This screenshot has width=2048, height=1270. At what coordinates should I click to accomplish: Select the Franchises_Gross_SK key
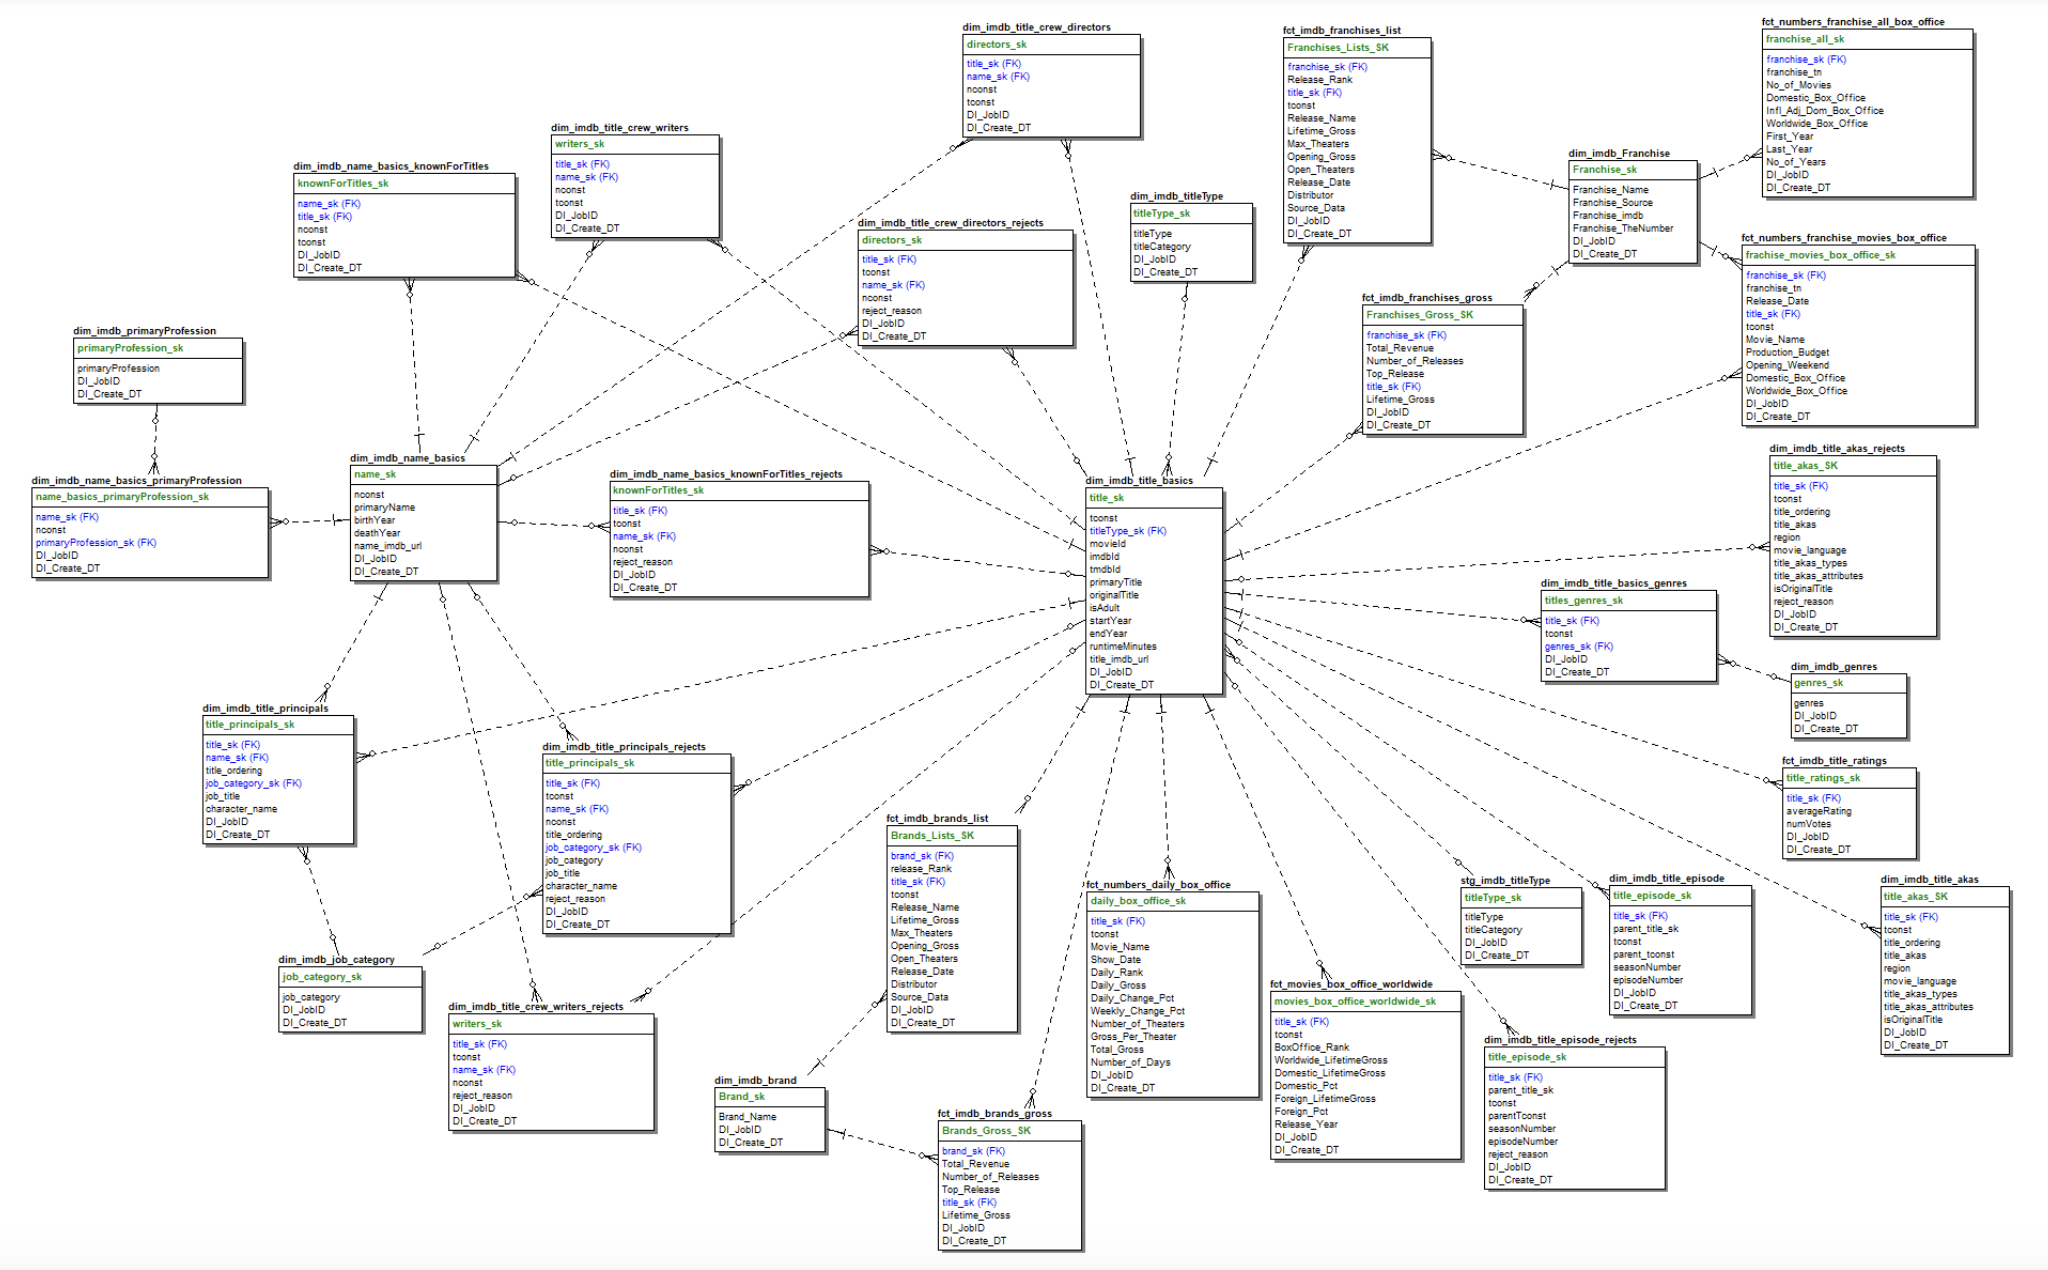point(1419,315)
